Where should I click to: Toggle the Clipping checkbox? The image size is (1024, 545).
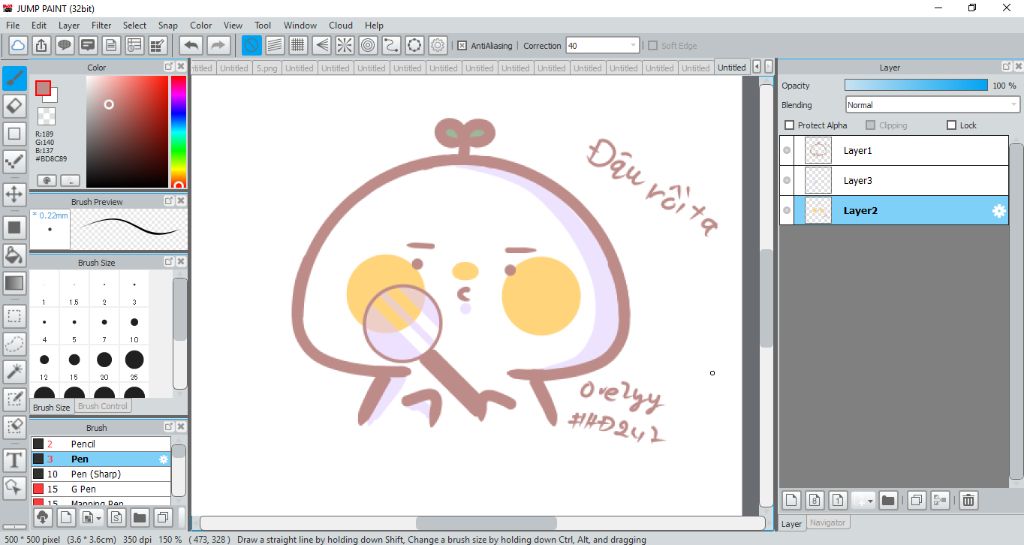tap(871, 125)
